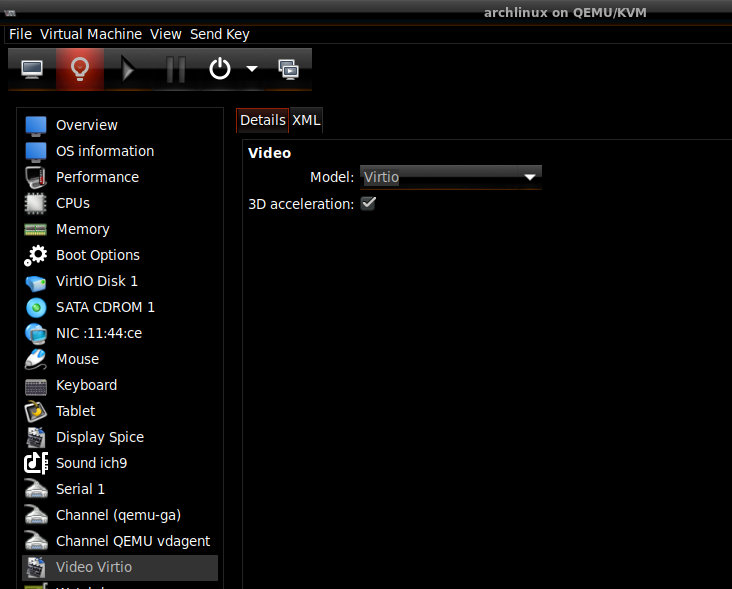The width and height of the screenshot is (732, 589).
Task: Open the shutdown options dropdown arrow
Action: click(x=252, y=69)
